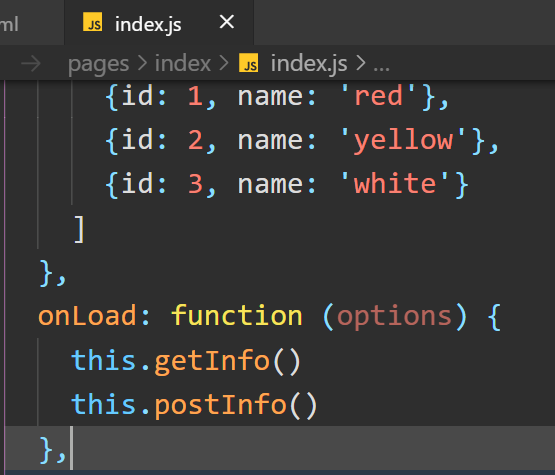Place cursor on name key in red row

click(x=270, y=97)
